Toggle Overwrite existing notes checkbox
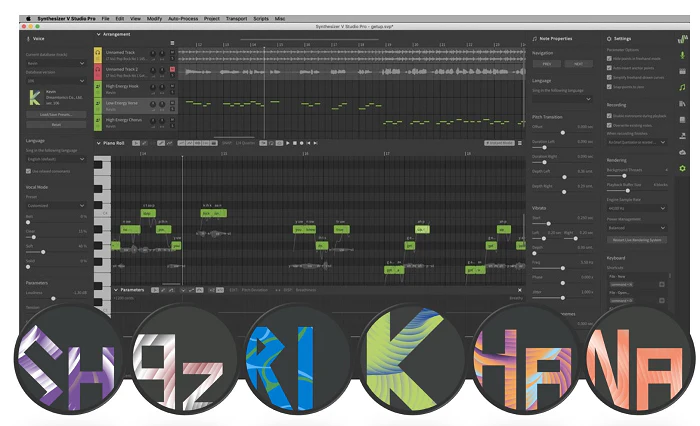The width and height of the screenshot is (700, 426). (x=609, y=125)
